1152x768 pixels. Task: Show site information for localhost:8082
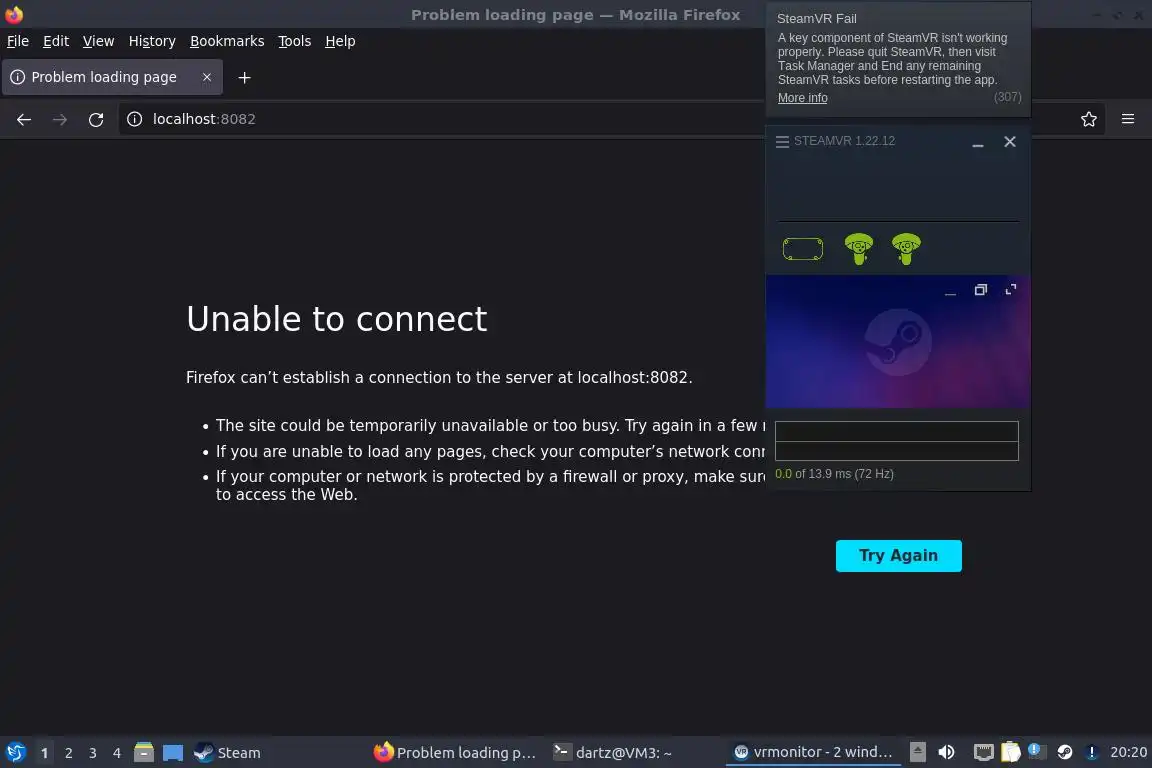click(x=134, y=119)
